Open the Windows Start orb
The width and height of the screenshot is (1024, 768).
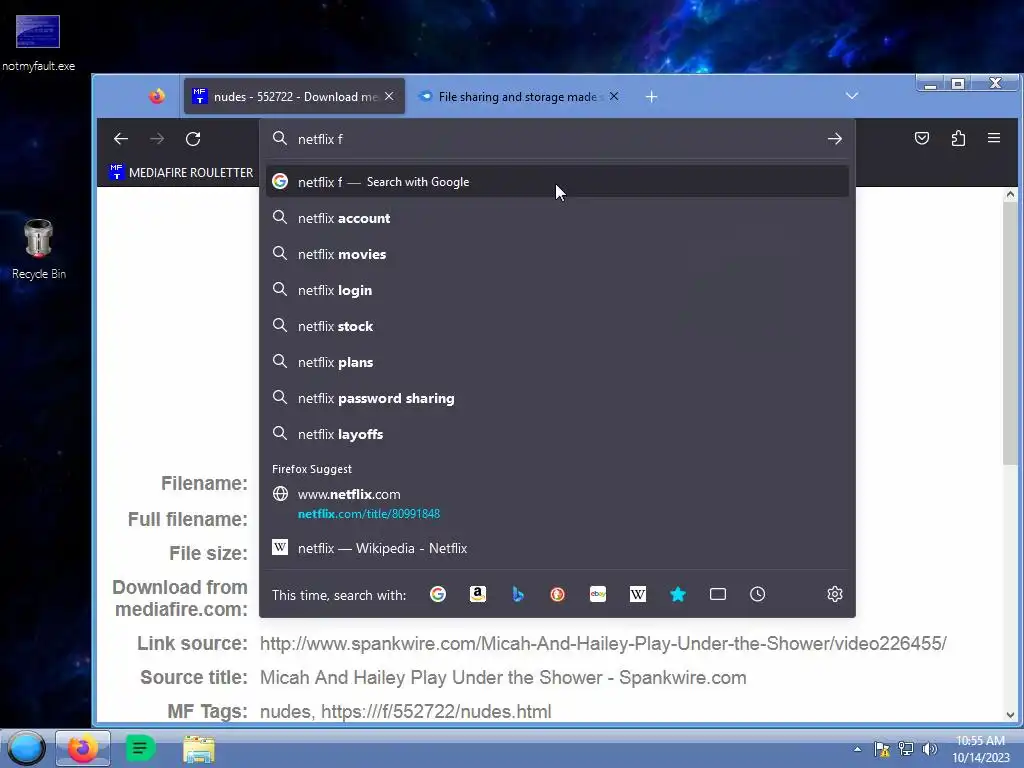[26, 748]
